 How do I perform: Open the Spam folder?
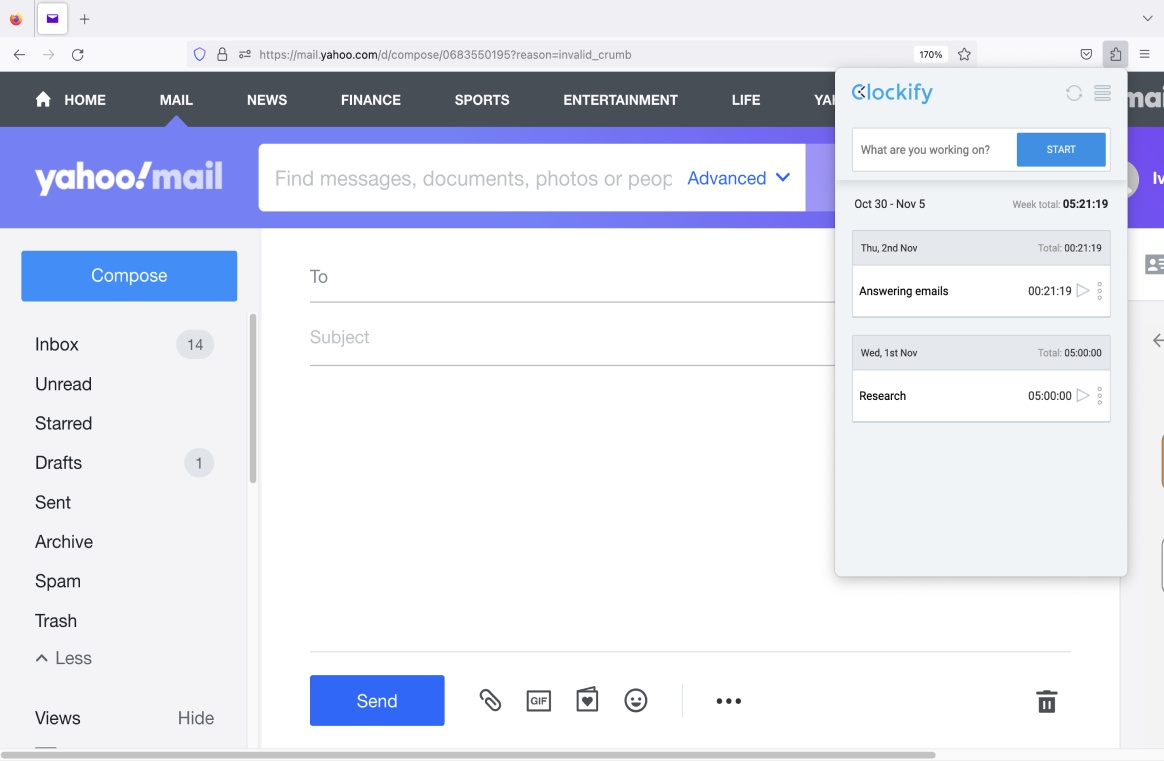click(57, 581)
